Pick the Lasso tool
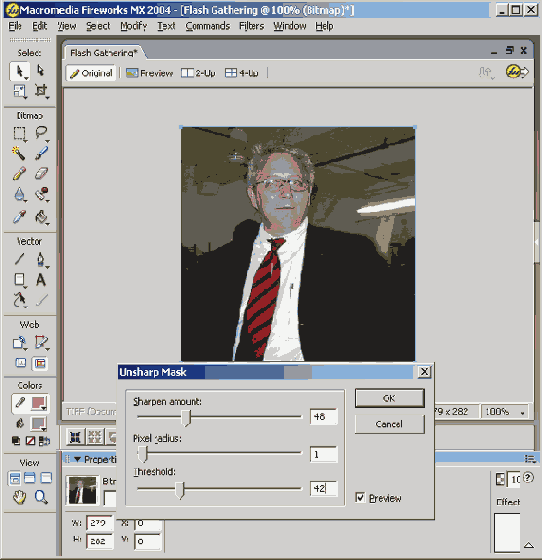This screenshot has height=560, width=542. [41, 134]
